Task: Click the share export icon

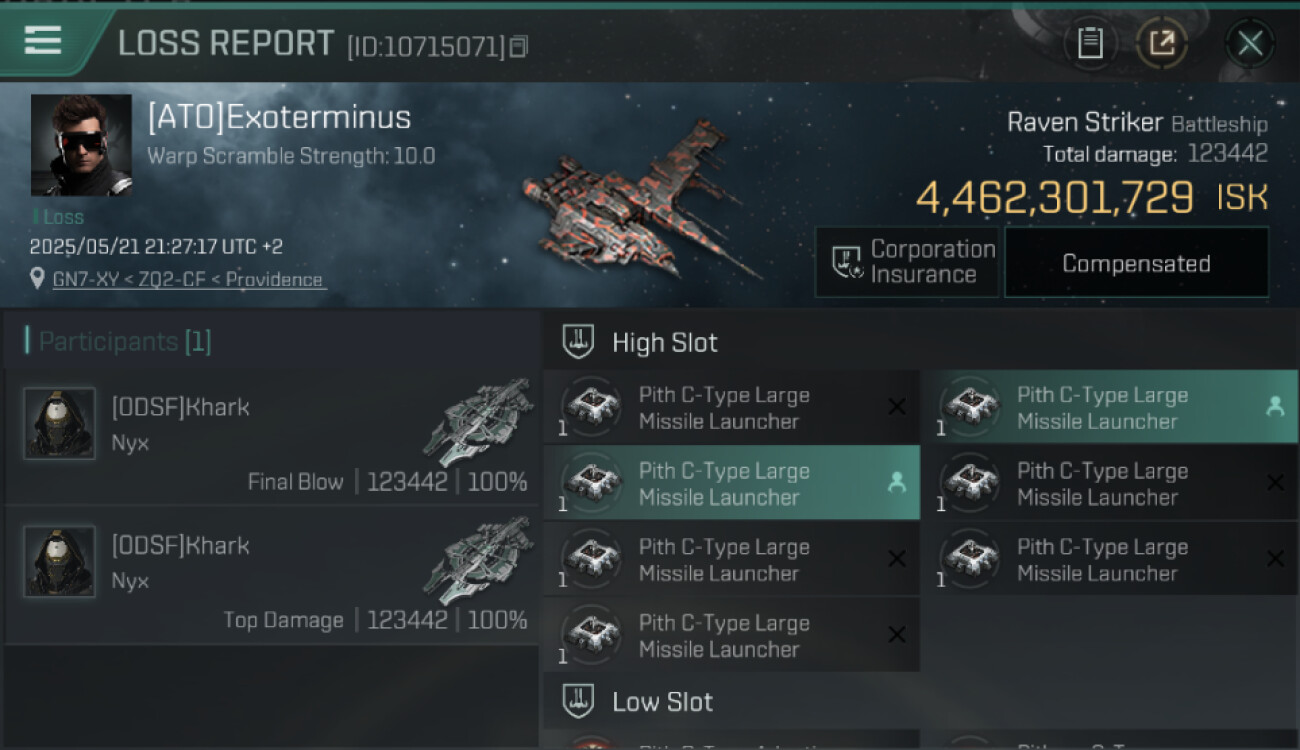Action: point(1161,43)
